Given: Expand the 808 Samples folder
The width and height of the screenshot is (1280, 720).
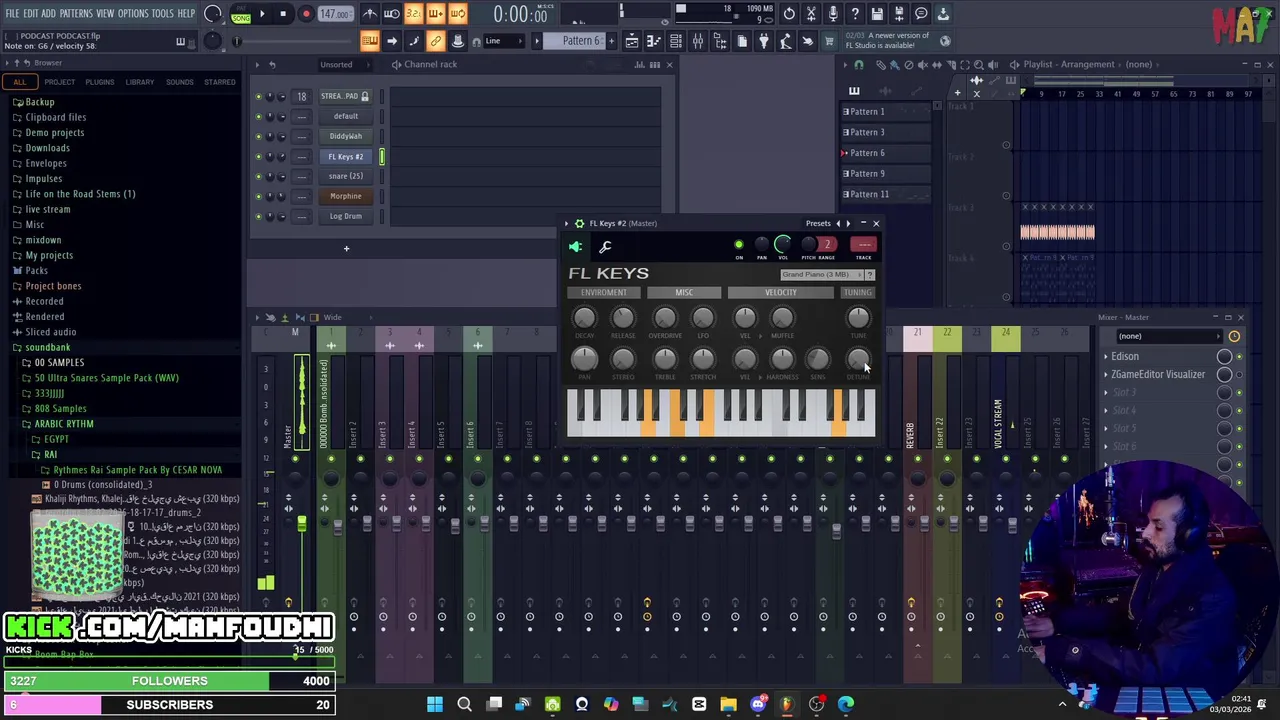Looking at the screenshot, I should coord(60,408).
